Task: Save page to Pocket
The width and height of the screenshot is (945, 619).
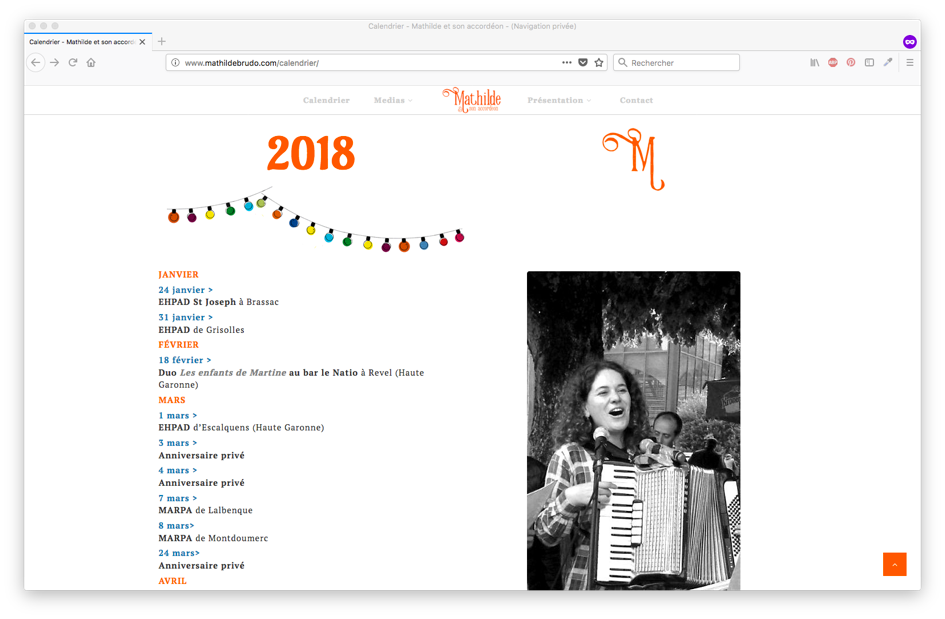Action: [x=583, y=63]
